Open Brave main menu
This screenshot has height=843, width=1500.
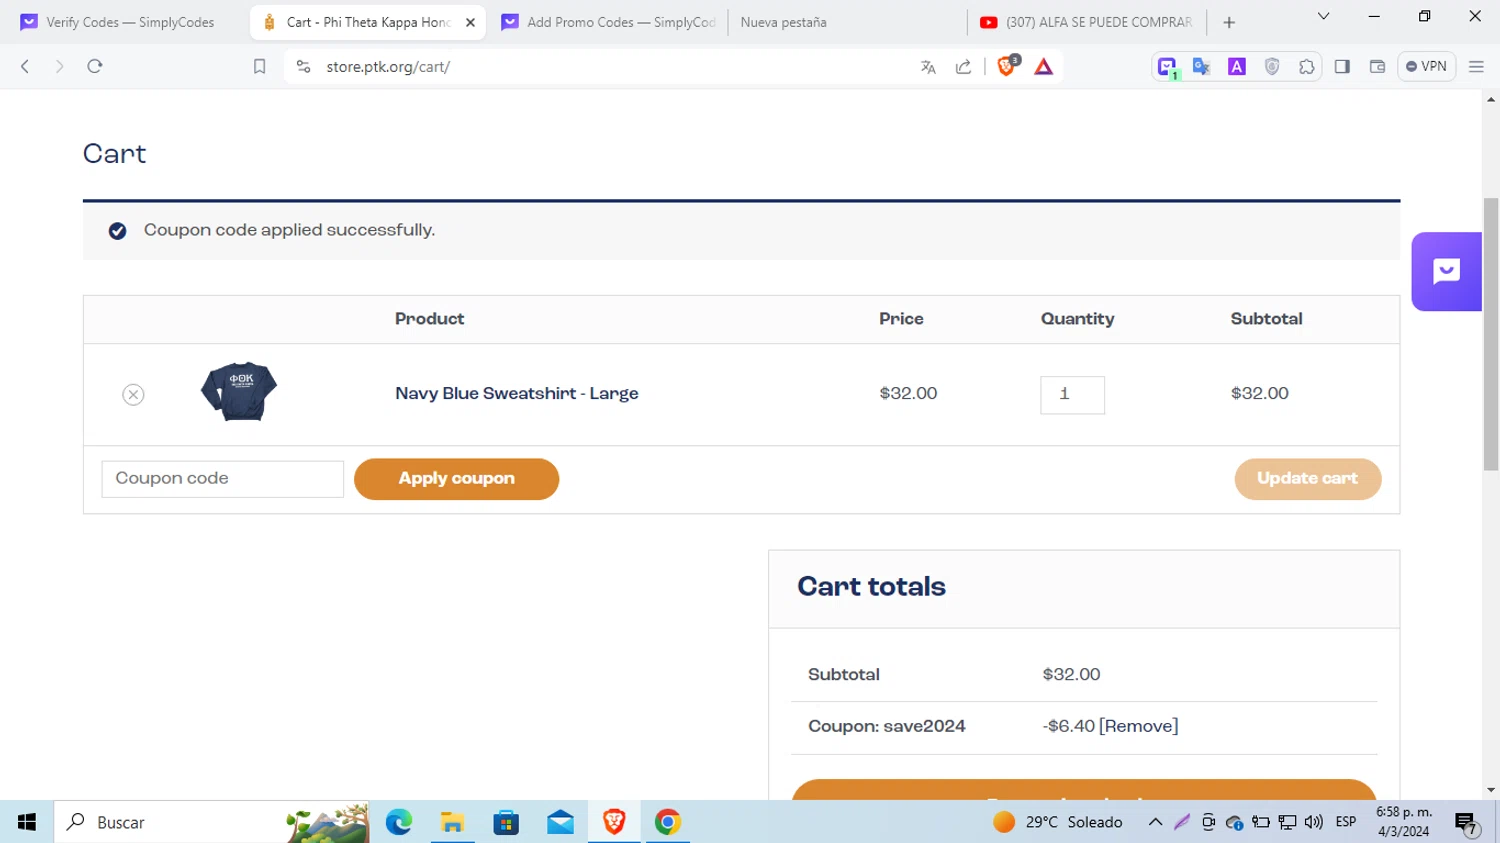pos(1476,67)
